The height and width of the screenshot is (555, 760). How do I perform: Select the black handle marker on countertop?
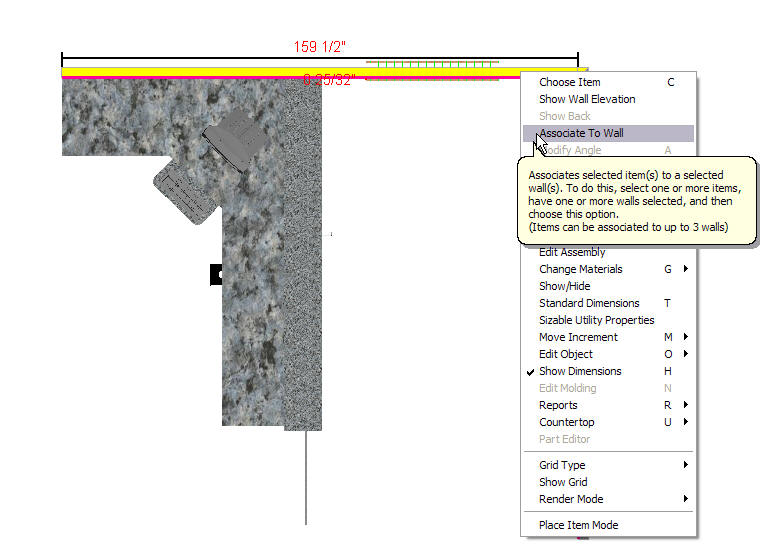[x=216, y=275]
